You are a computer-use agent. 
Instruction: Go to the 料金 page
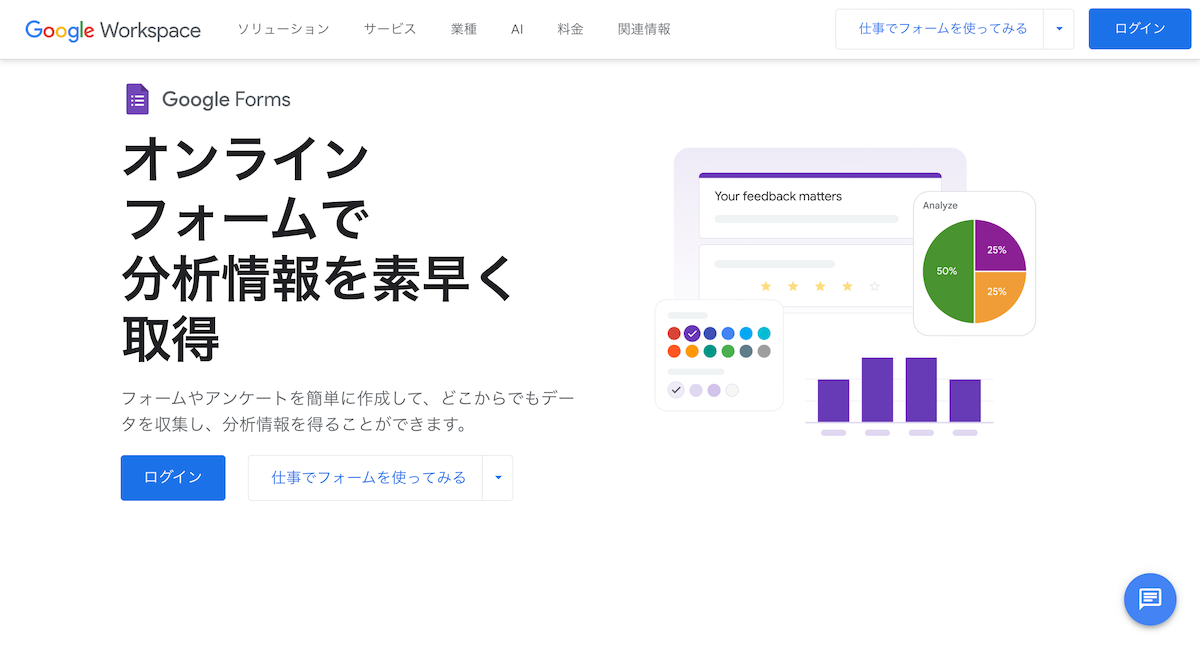tap(571, 29)
